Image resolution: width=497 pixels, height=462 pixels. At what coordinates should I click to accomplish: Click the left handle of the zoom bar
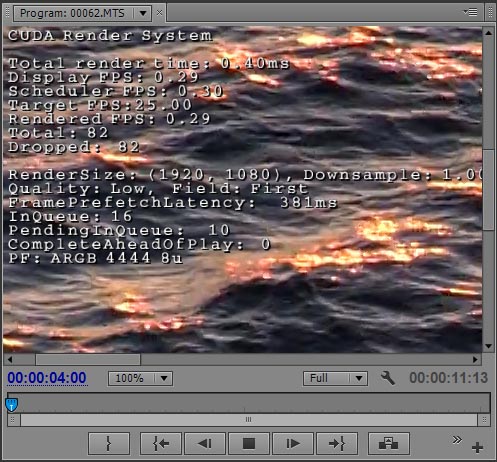13,420
